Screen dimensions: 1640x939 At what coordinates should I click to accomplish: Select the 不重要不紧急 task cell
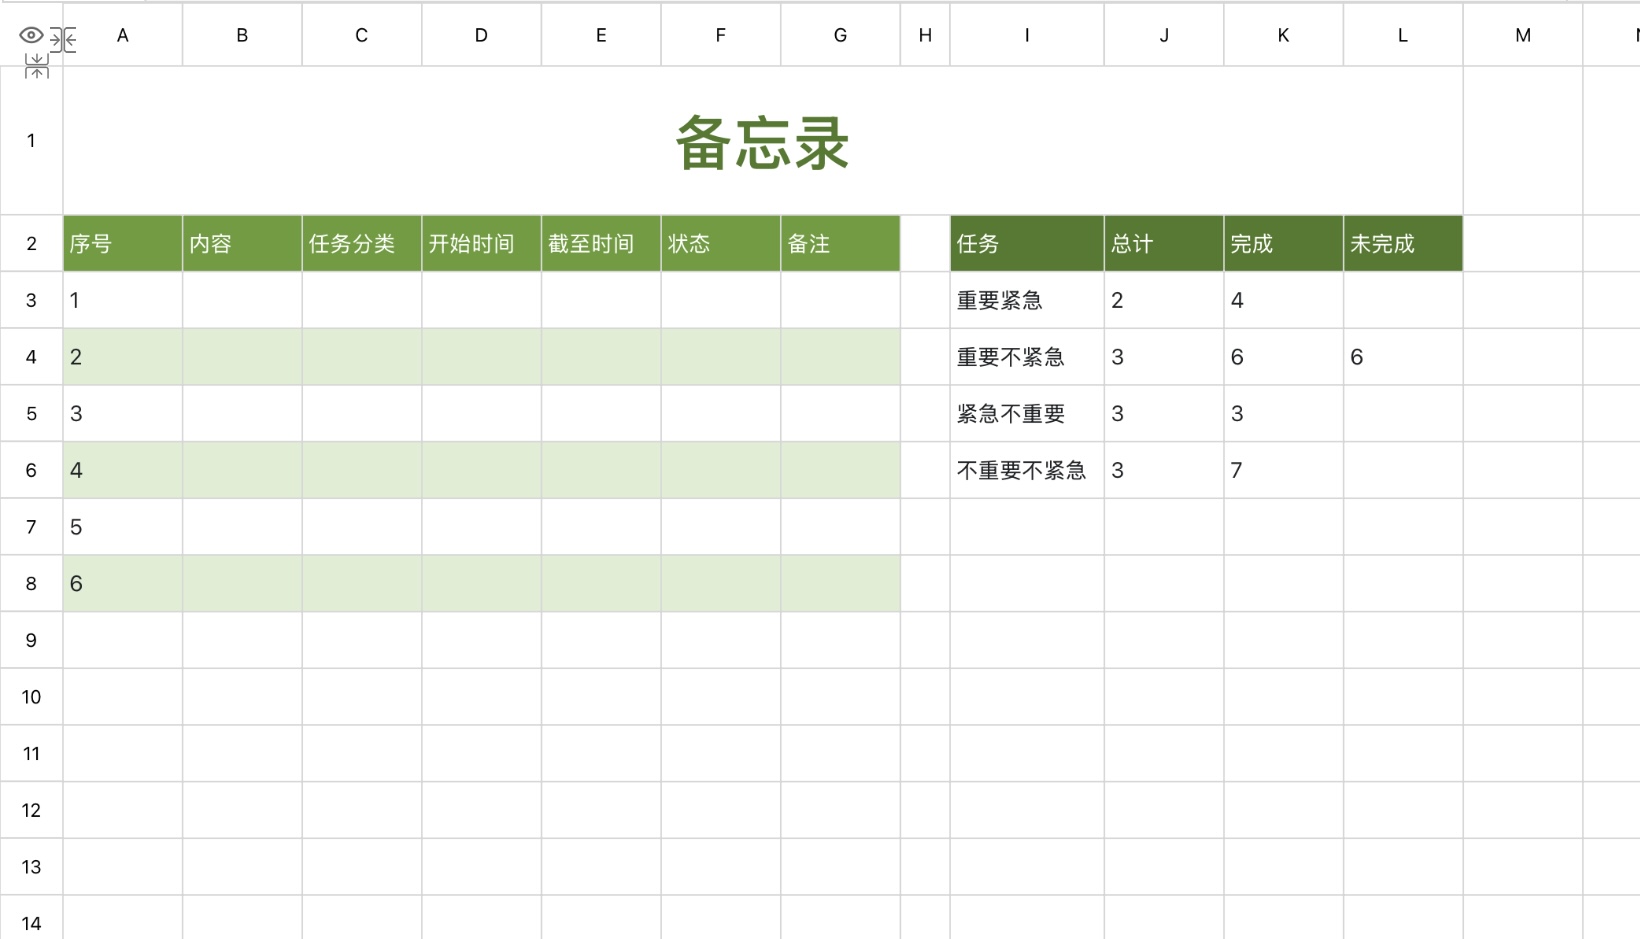click(x=1027, y=470)
